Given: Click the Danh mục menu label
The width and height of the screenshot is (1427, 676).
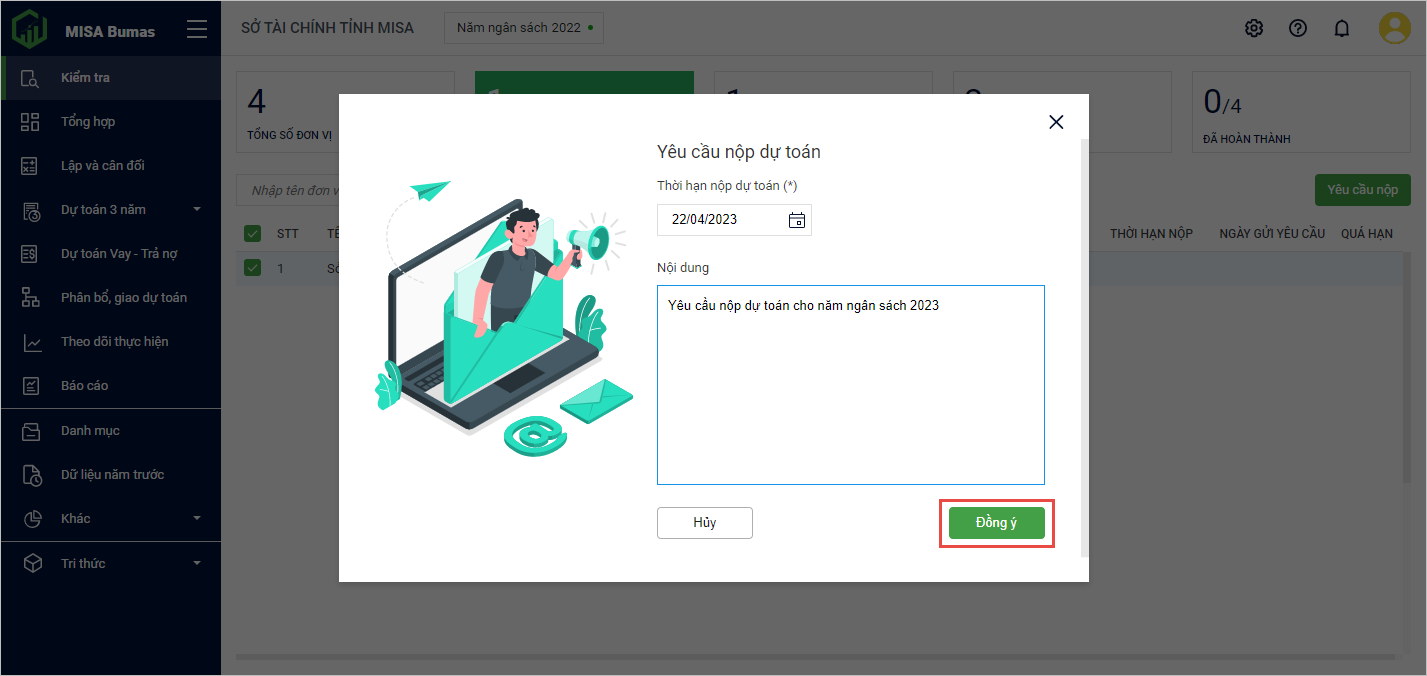Looking at the screenshot, I should tap(90, 431).
